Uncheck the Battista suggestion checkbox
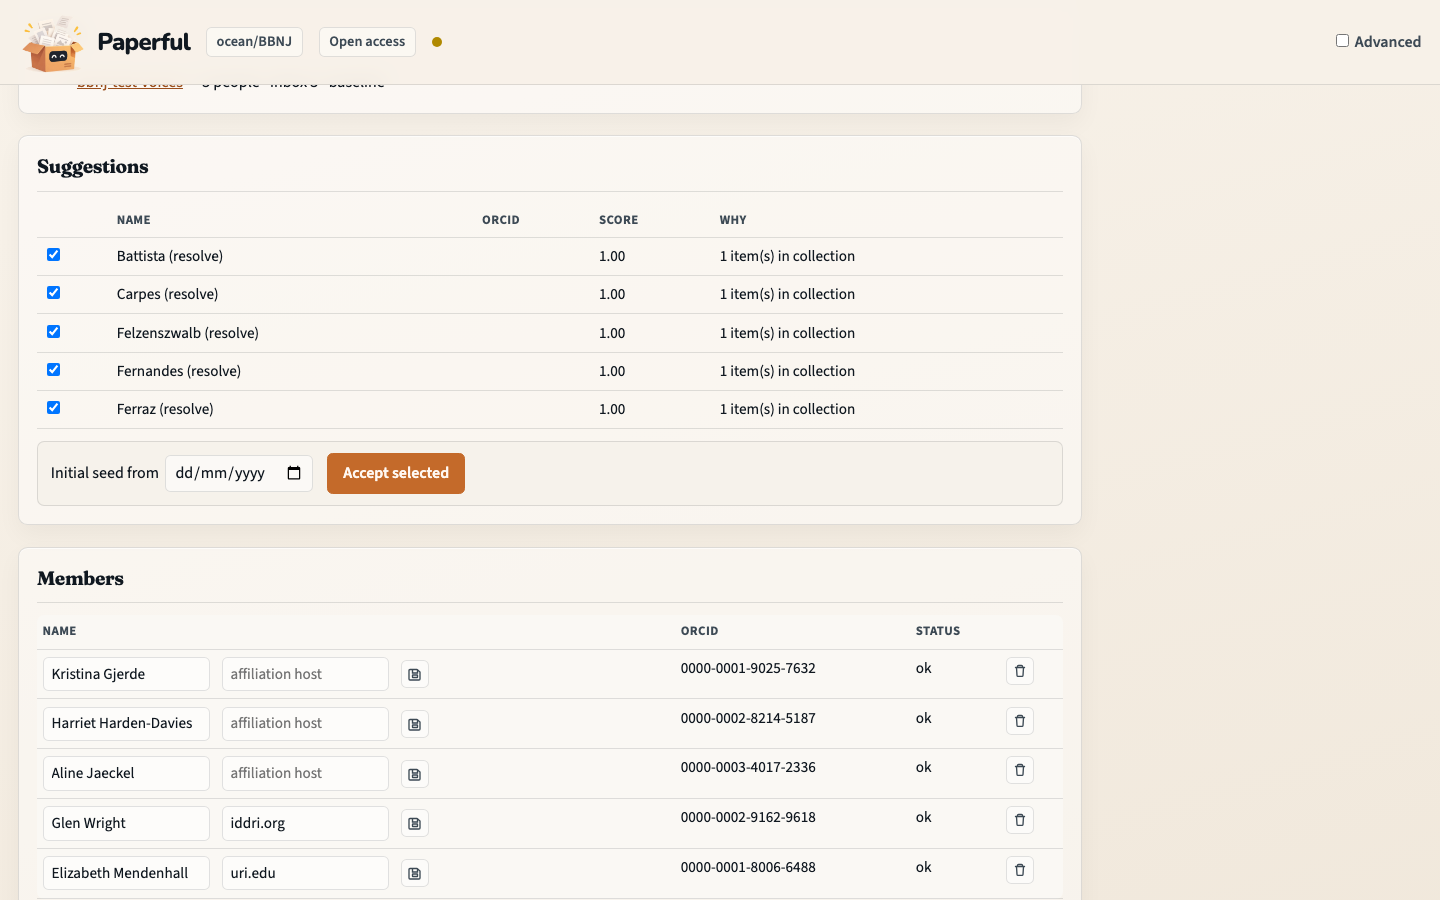This screenshot has height=900, width=1440. pyautogui.click(x=54, y=255)
